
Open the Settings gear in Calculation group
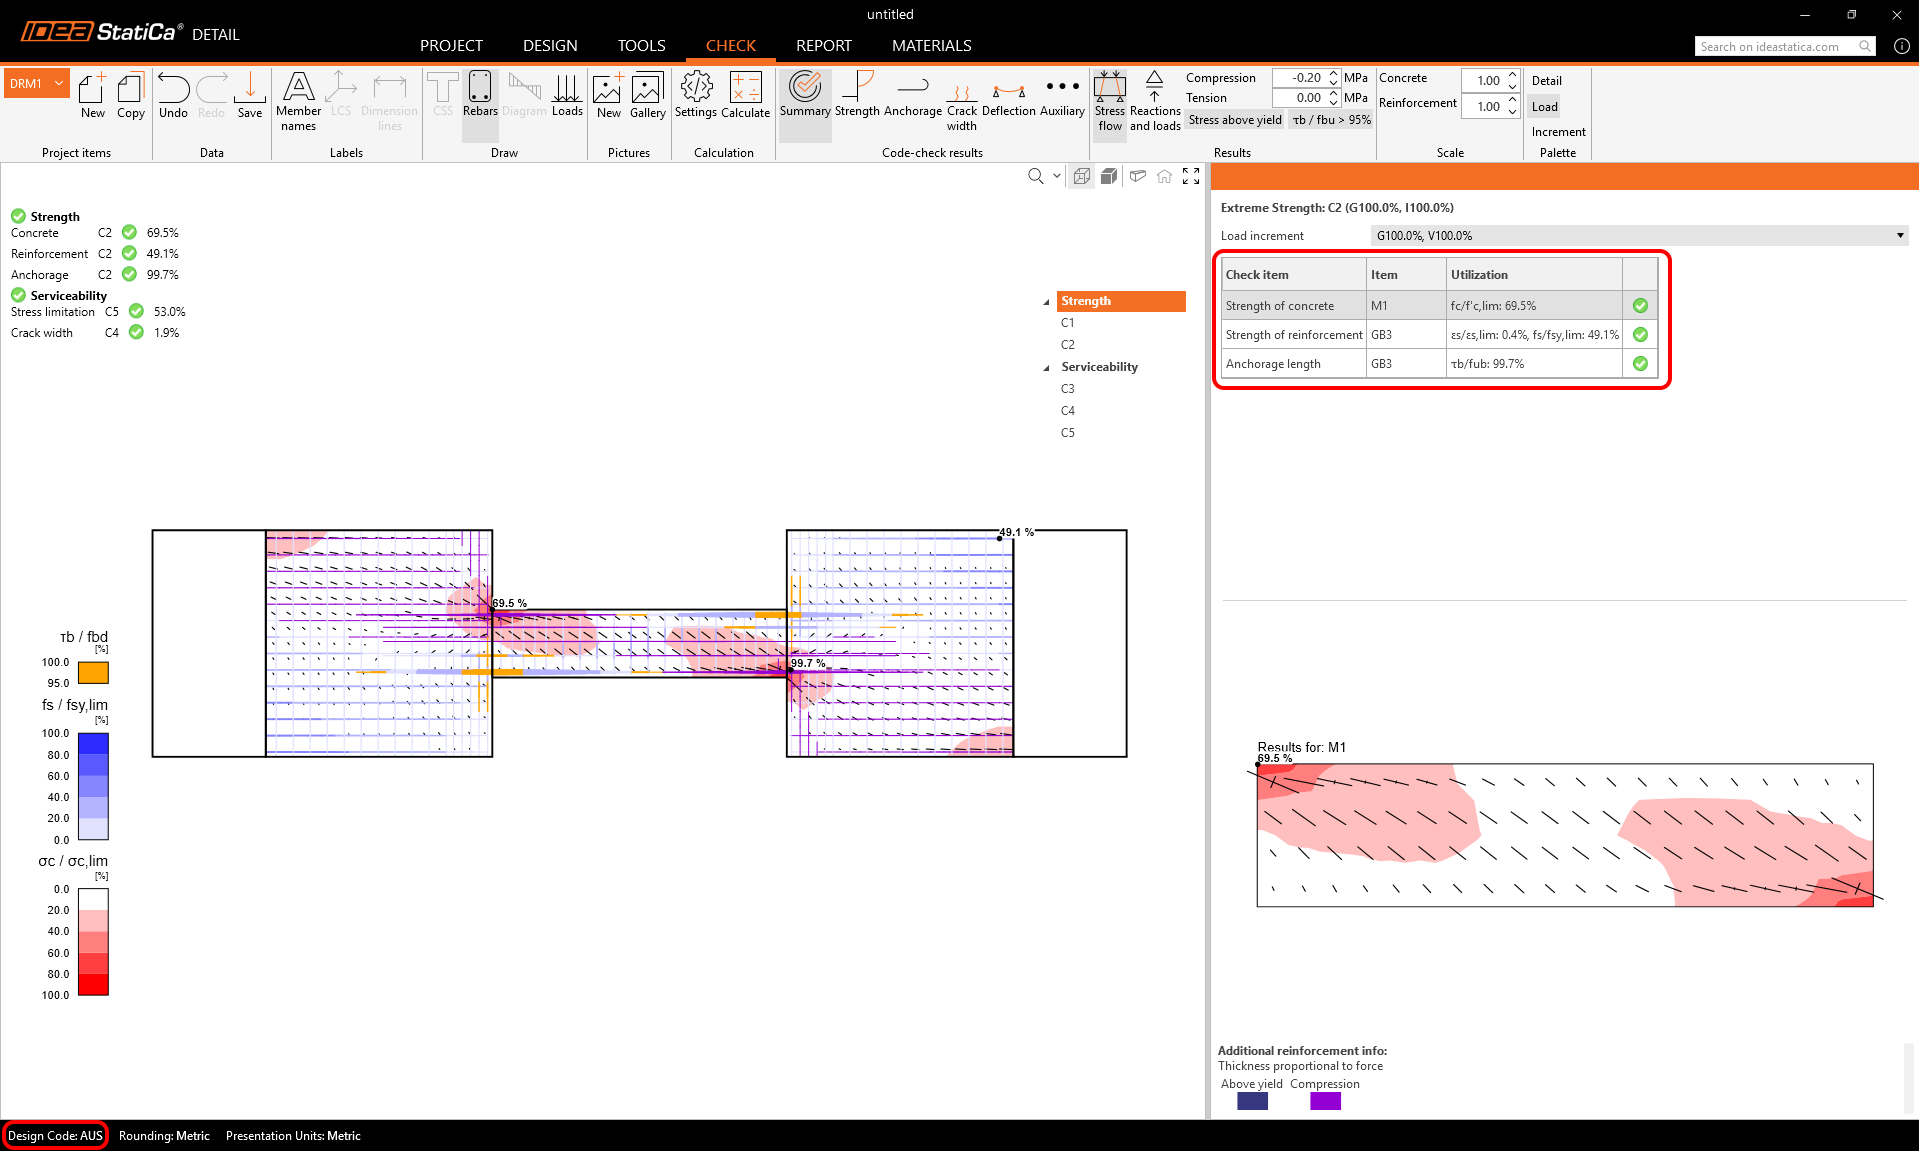[x=695, y=95]
